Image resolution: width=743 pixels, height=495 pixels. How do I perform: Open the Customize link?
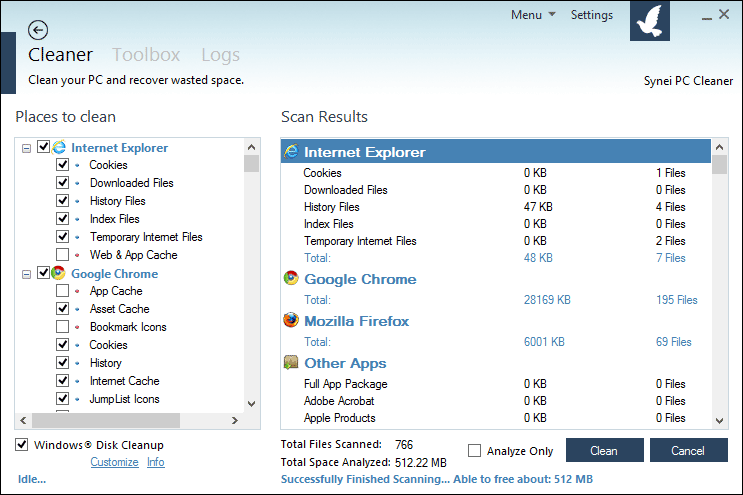click(x=114, y=462)
